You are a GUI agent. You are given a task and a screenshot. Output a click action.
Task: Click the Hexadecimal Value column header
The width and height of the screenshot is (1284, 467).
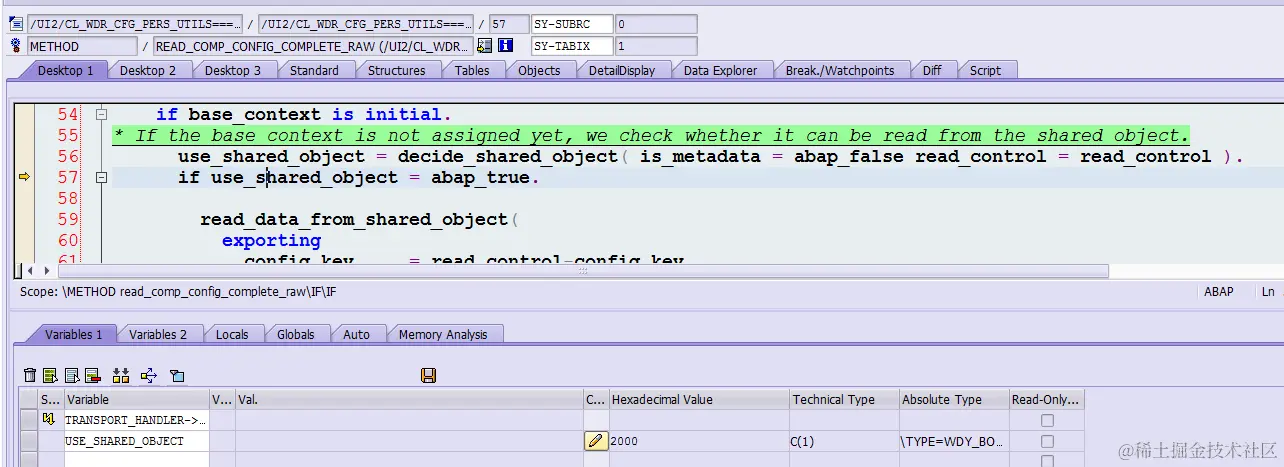(699, 399)
